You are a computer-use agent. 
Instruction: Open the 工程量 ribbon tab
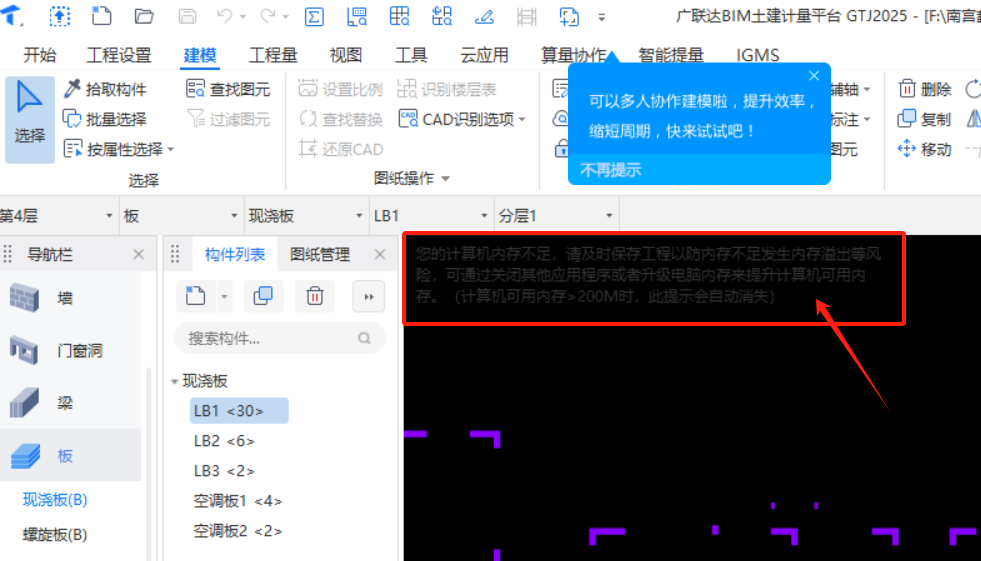[x=273, y=55]
